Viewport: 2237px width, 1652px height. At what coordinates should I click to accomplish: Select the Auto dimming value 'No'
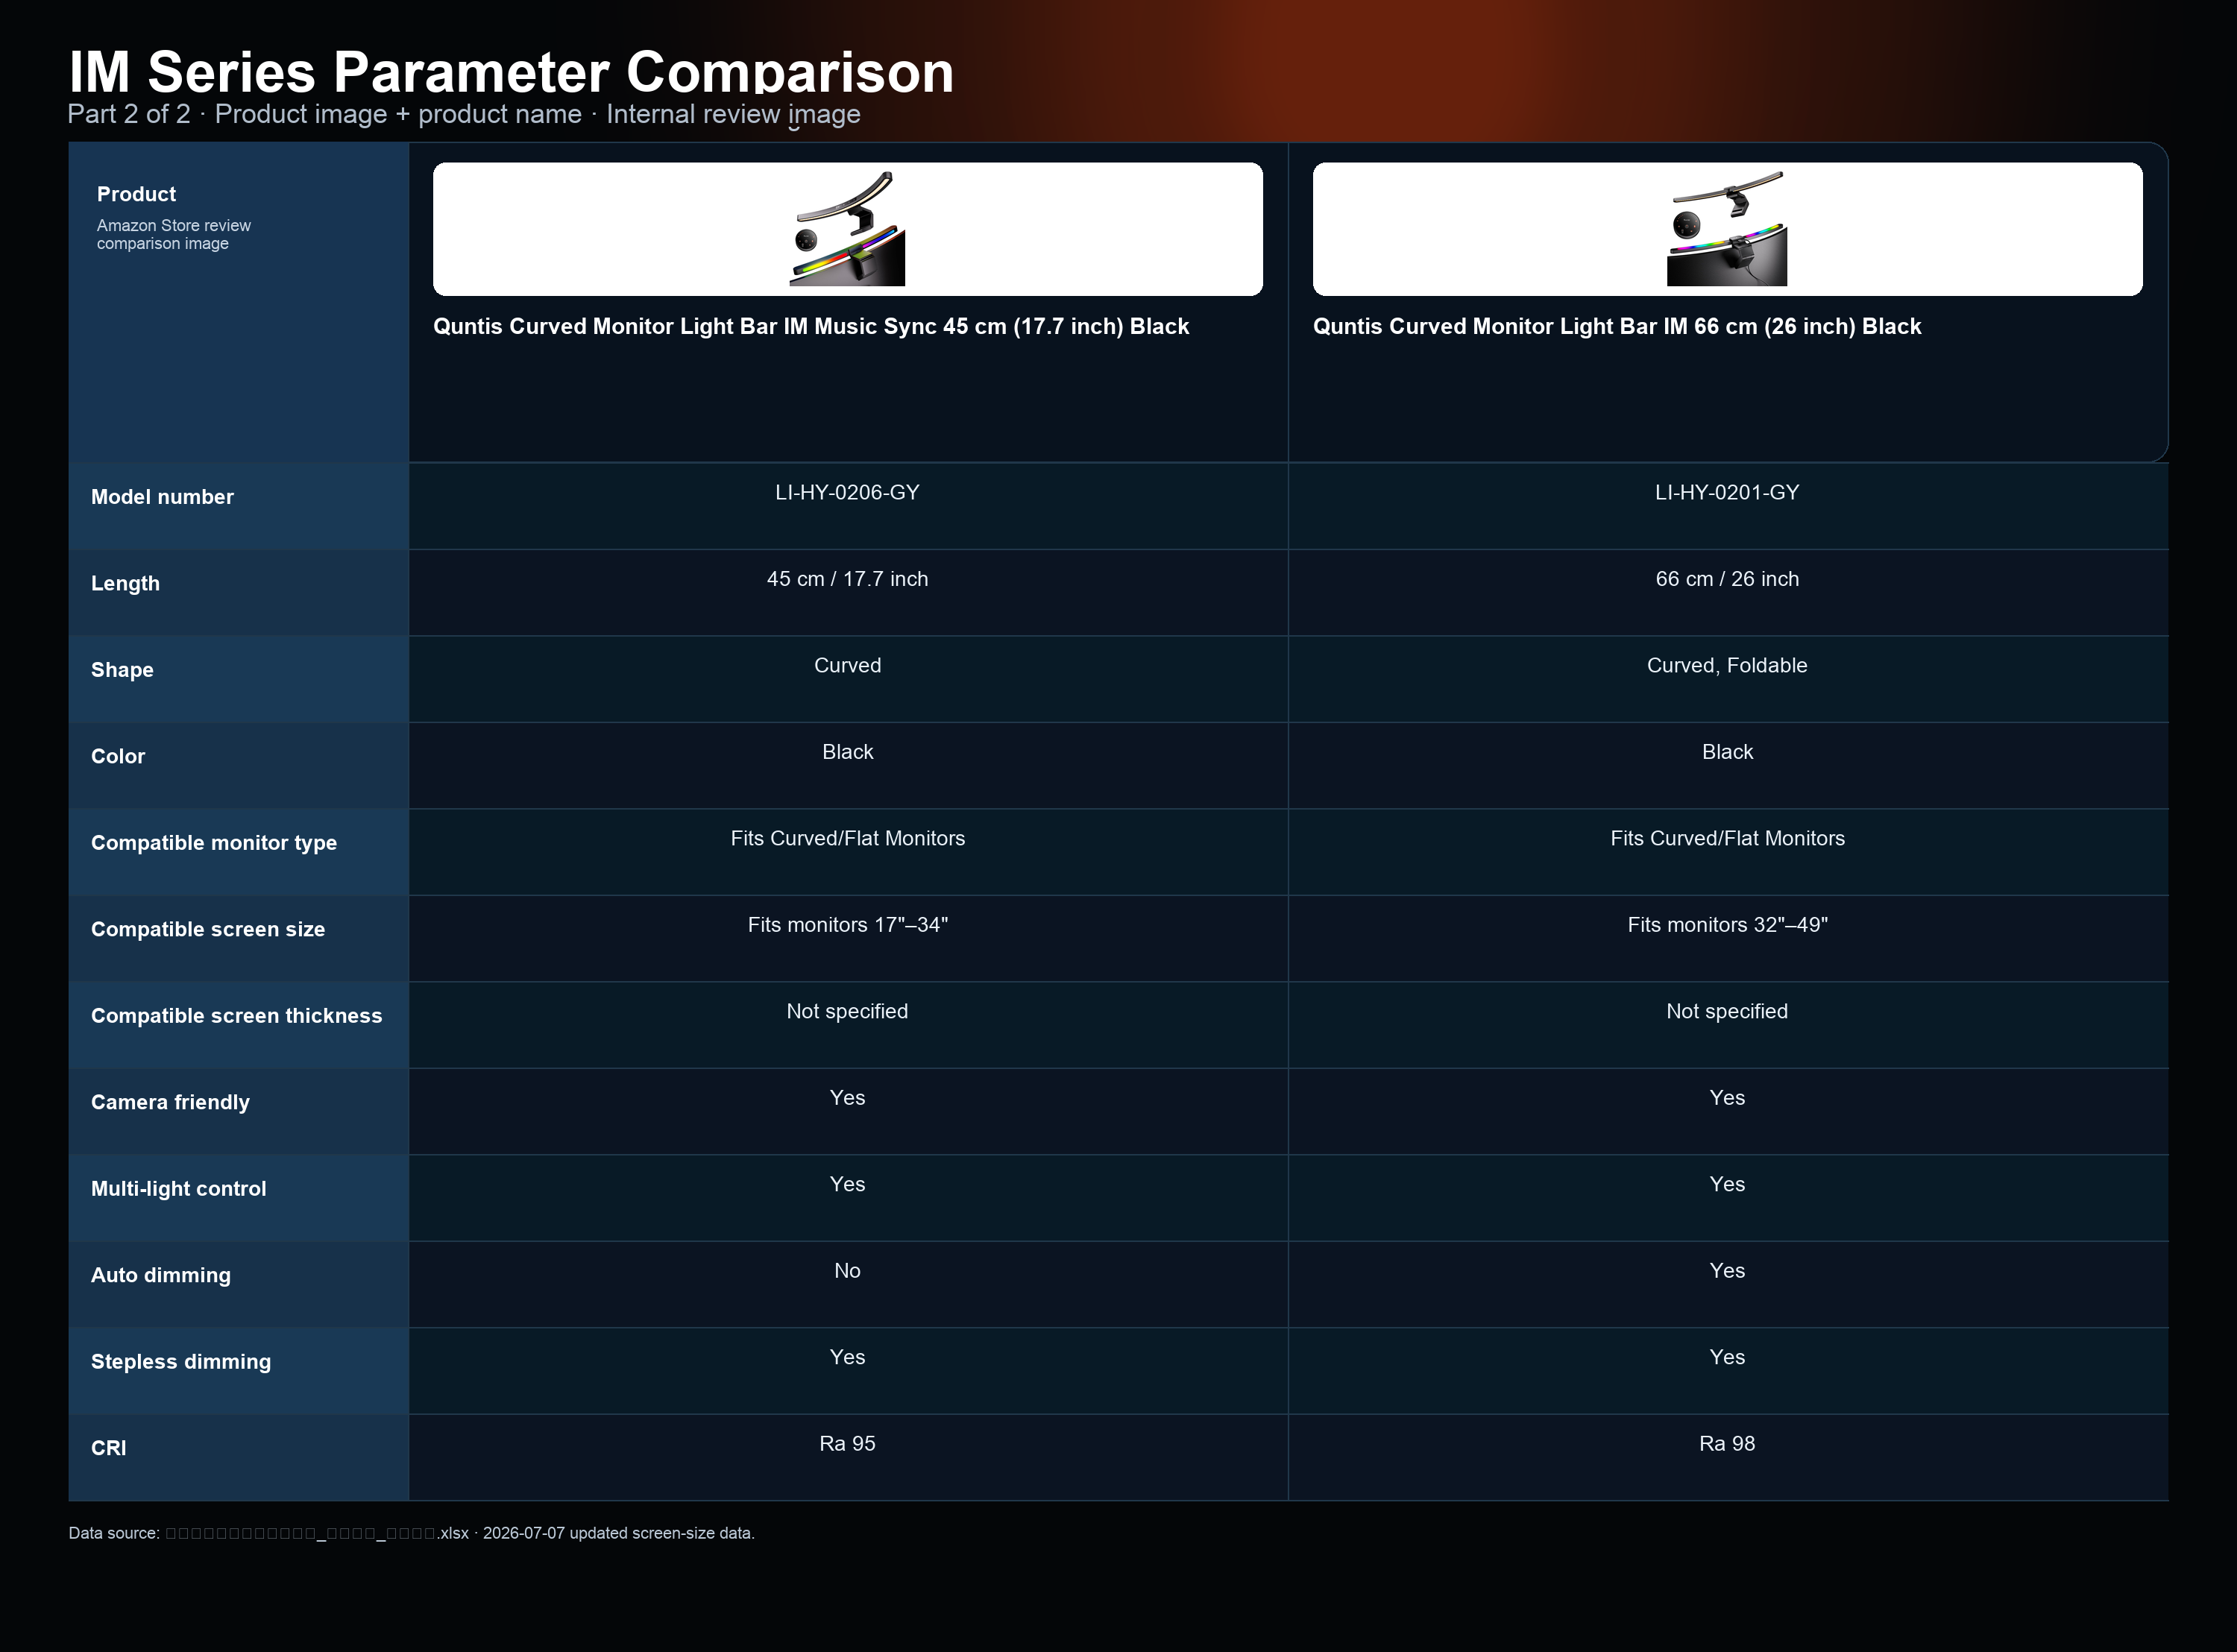click(x=847, y=1271)
